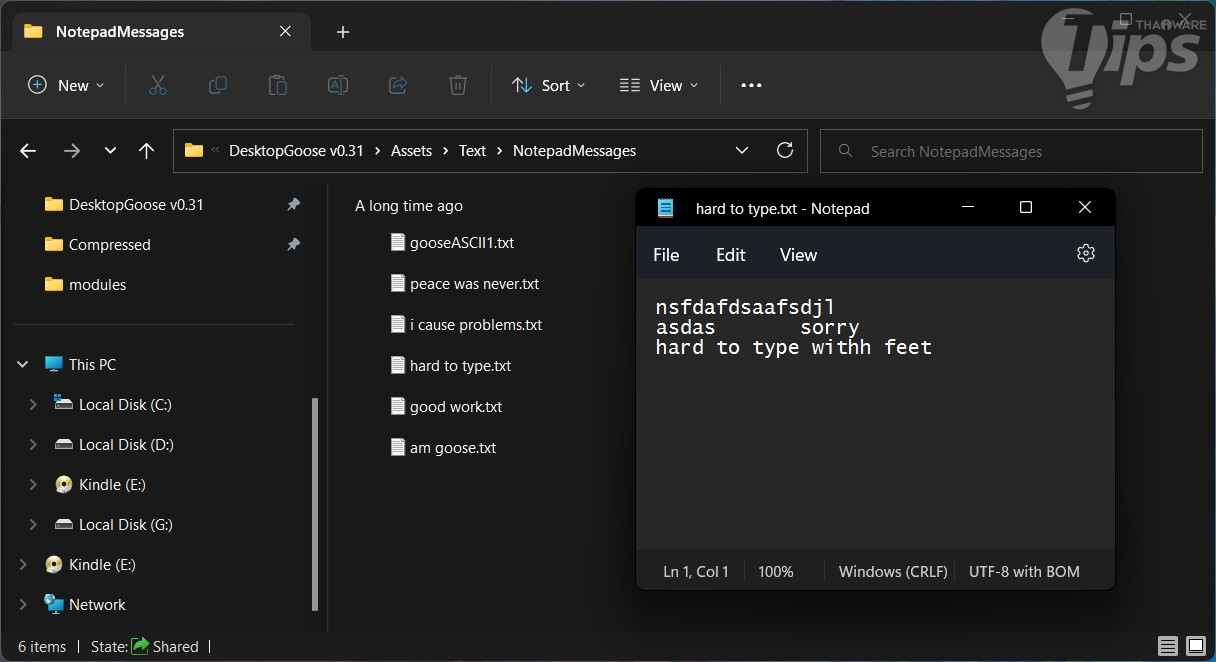
Task: Refresh the current folder view
Action: tap(785, 151)
